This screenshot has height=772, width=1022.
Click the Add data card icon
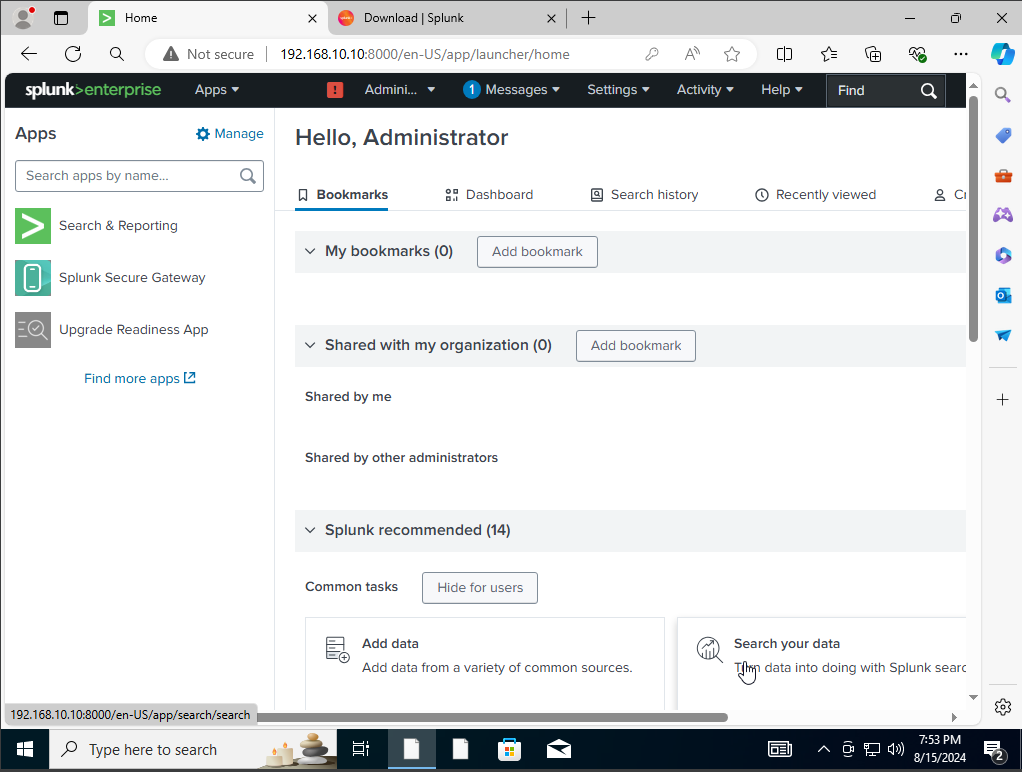(337, 649)
